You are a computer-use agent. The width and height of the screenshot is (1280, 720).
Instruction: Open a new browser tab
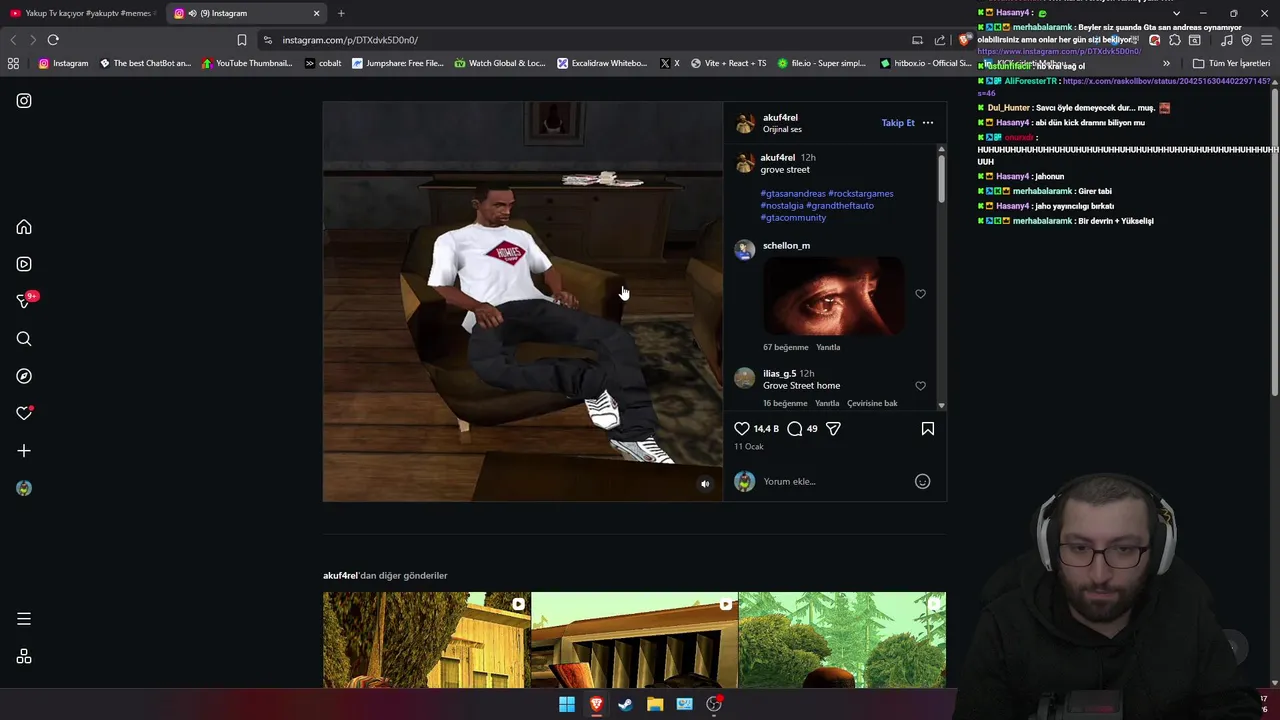pyautogui.click(x=341, y=13)
